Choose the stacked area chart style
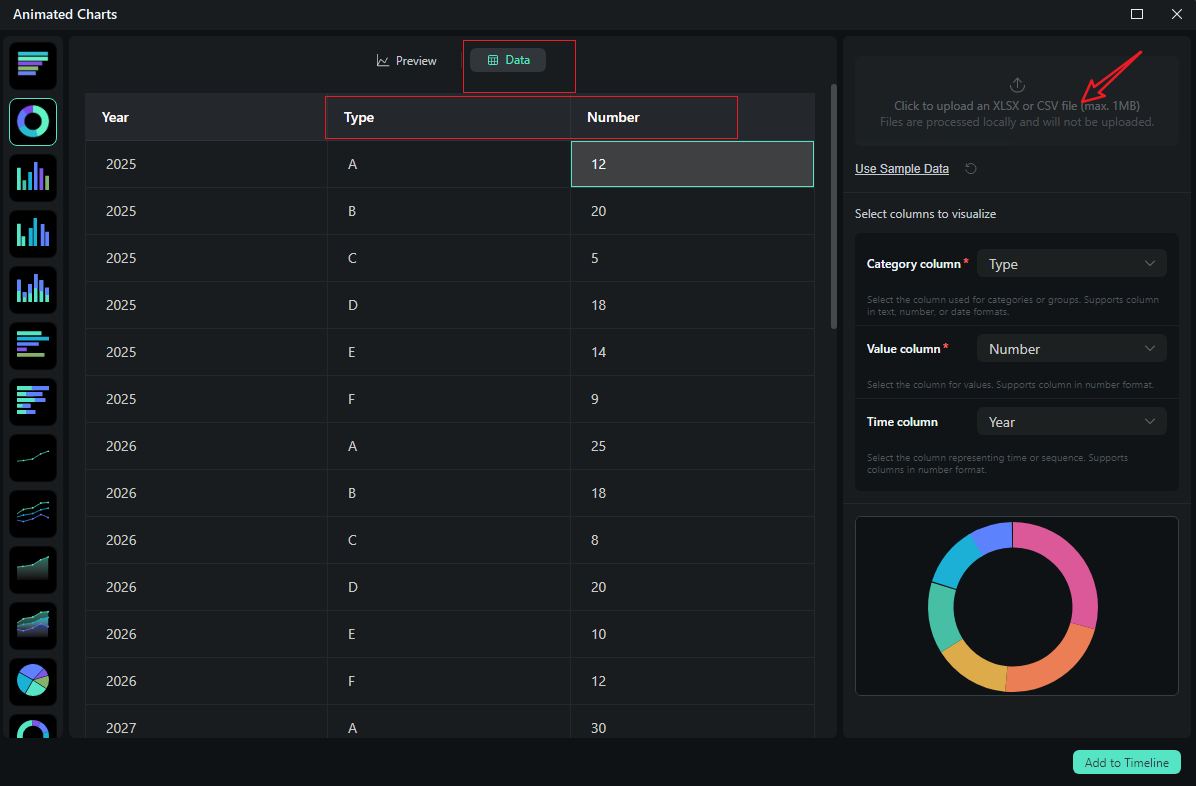Viewport: 1196px width, 786px height. (x=33, y=625)
